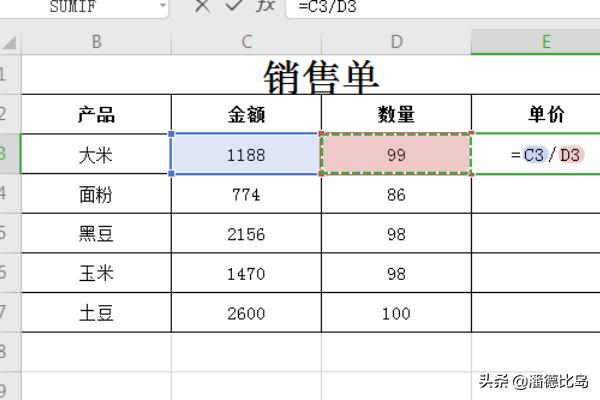Click the editing cell showing =C3/D3
Screen dimensions: 600x400
(536, 154)
